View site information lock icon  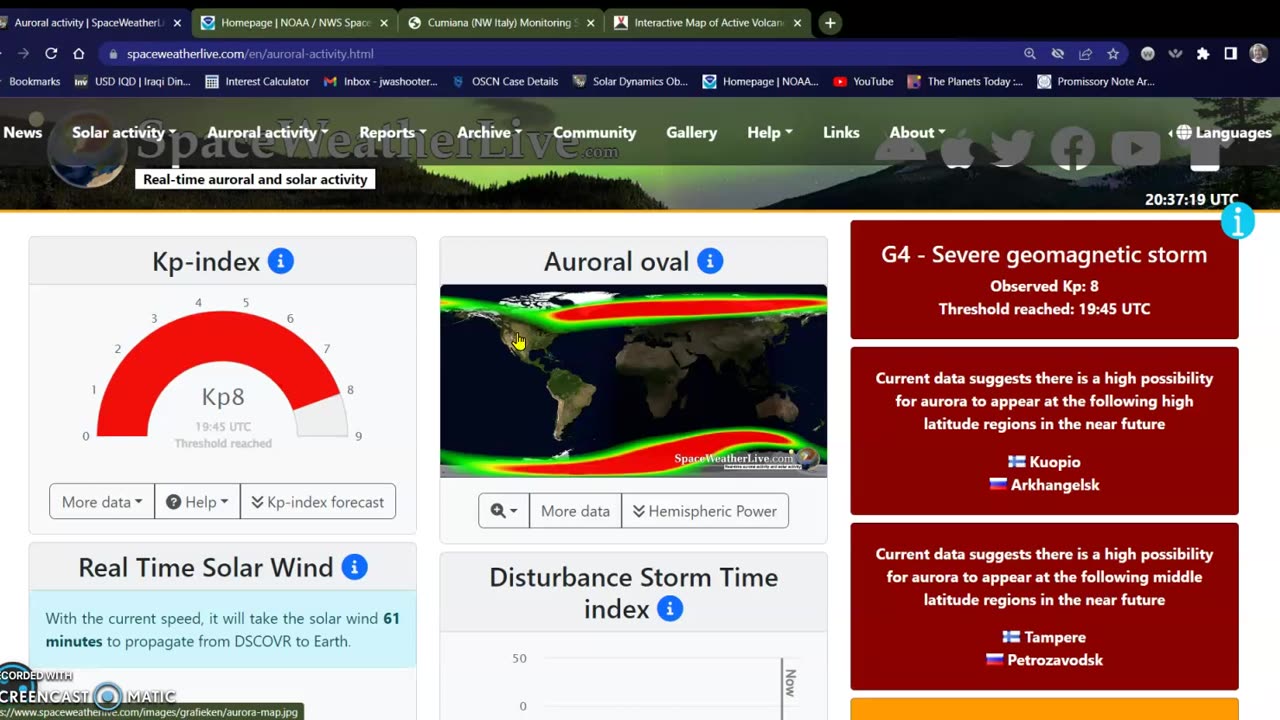(113, 54)
